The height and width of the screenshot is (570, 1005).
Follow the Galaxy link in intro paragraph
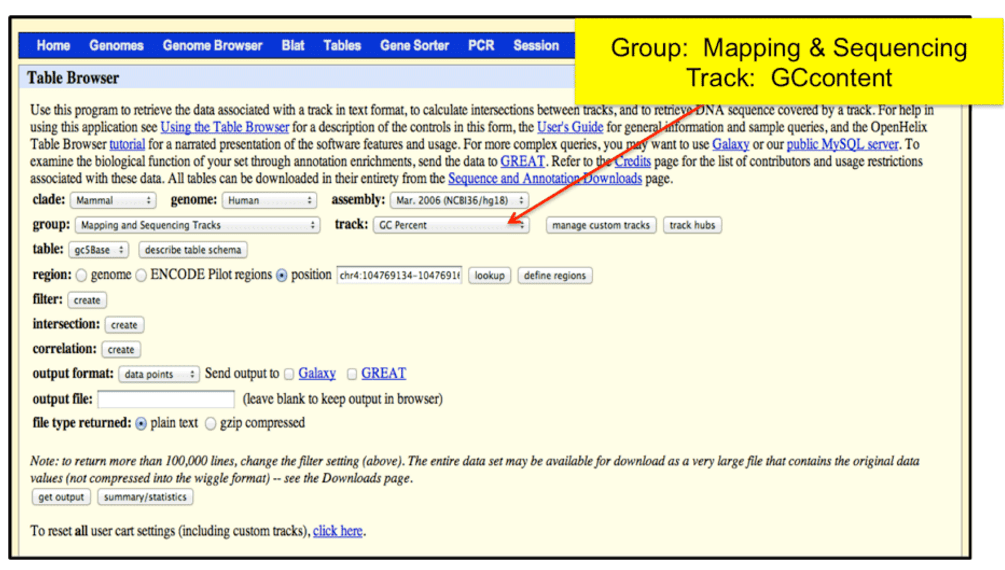point(731,144)
